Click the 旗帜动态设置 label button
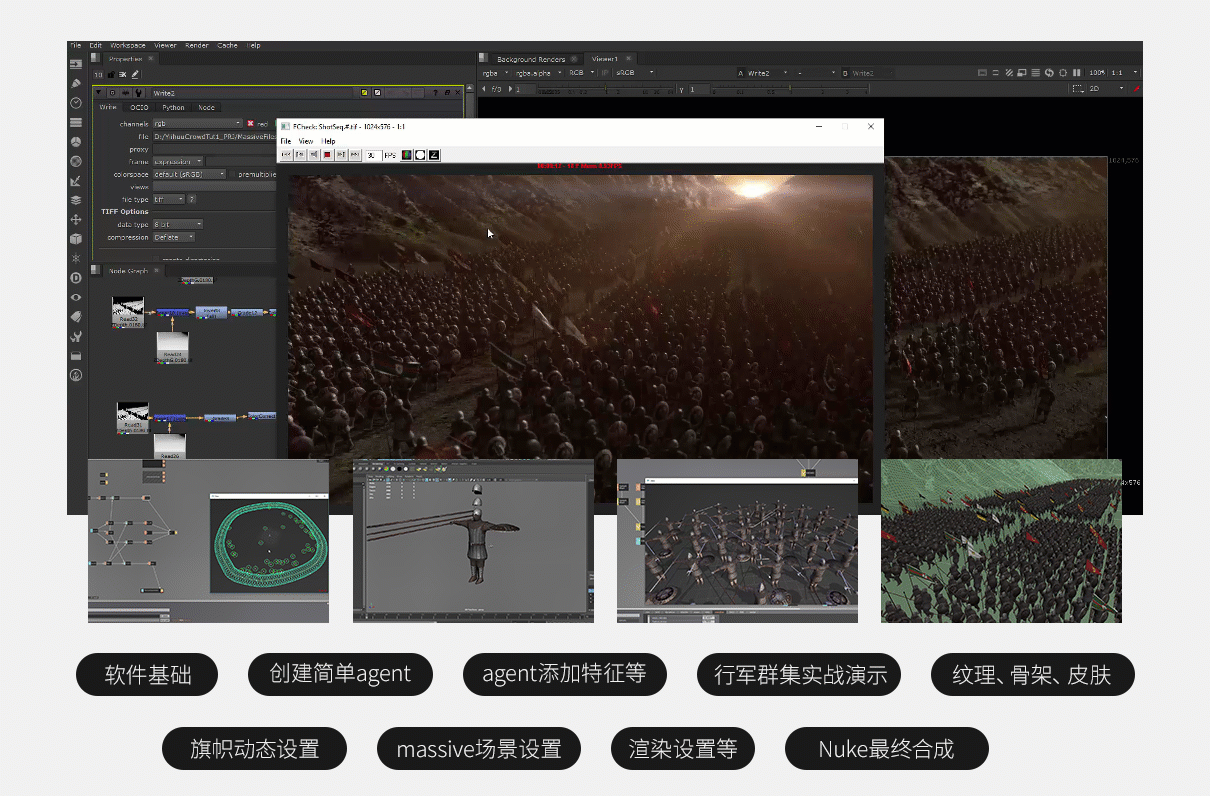 pyautogui.click(x=255, y=749)
